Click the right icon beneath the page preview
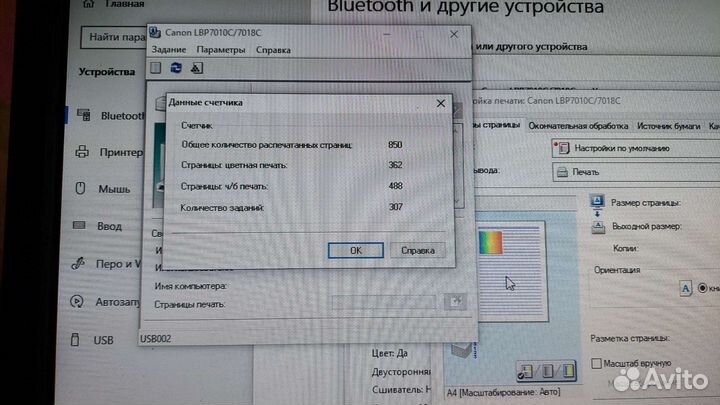Screen dimensions: 720x405 tap(568, 371)
